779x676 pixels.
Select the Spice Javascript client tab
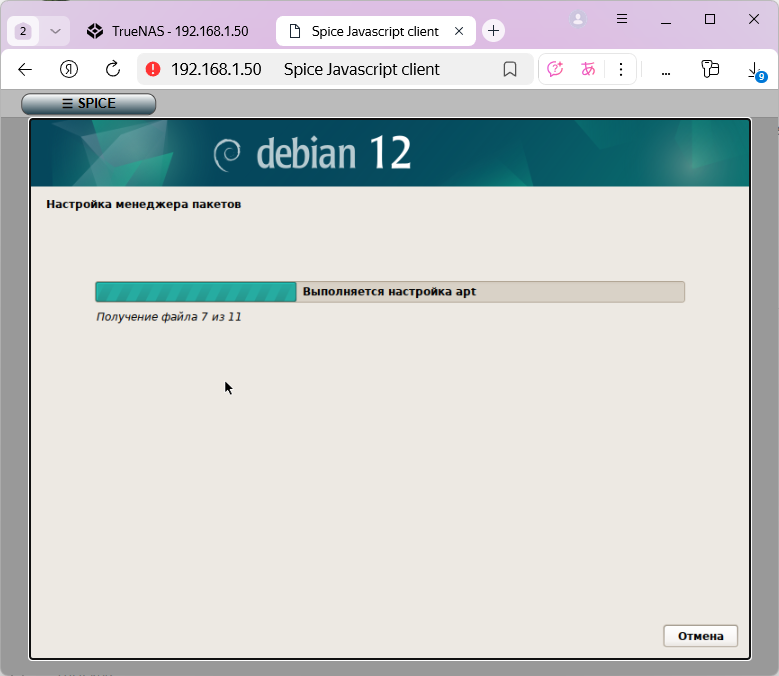click(375, 31)
